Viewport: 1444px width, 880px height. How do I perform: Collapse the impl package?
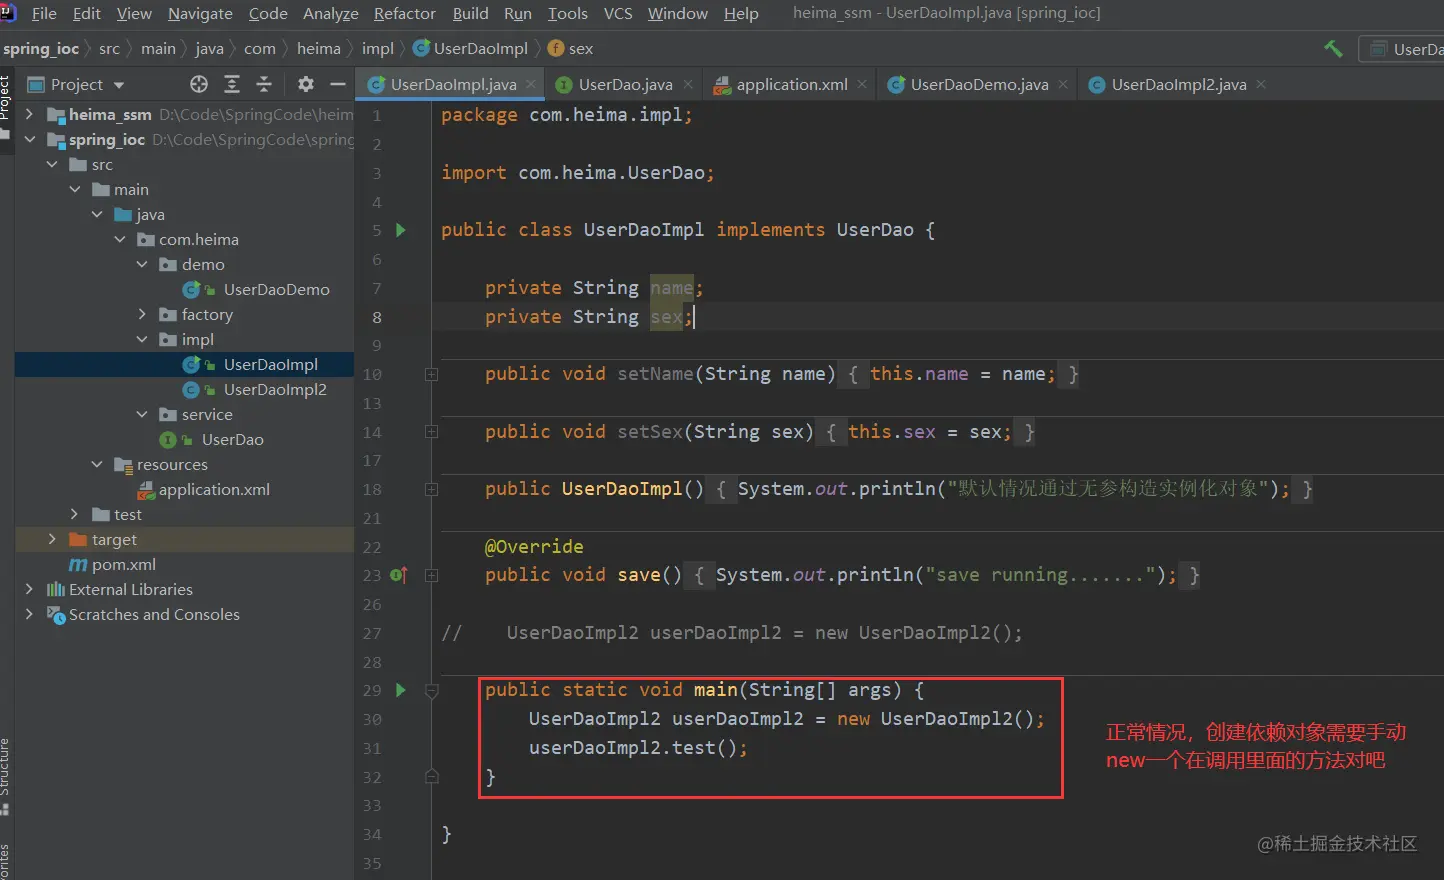[x=142, y=340]
